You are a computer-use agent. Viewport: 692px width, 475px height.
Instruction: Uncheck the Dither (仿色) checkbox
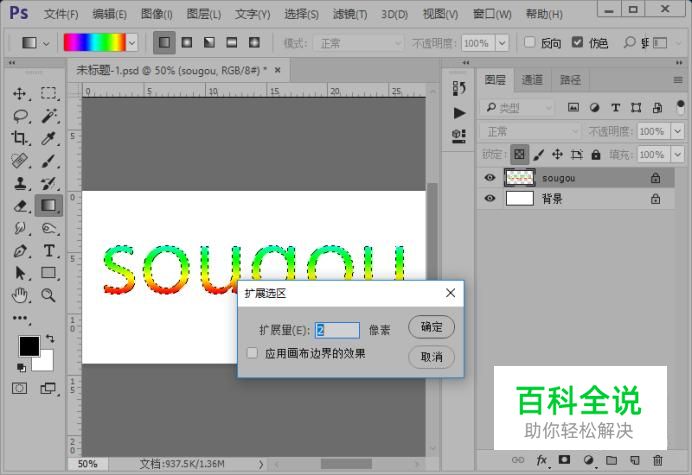pos(577,42)
